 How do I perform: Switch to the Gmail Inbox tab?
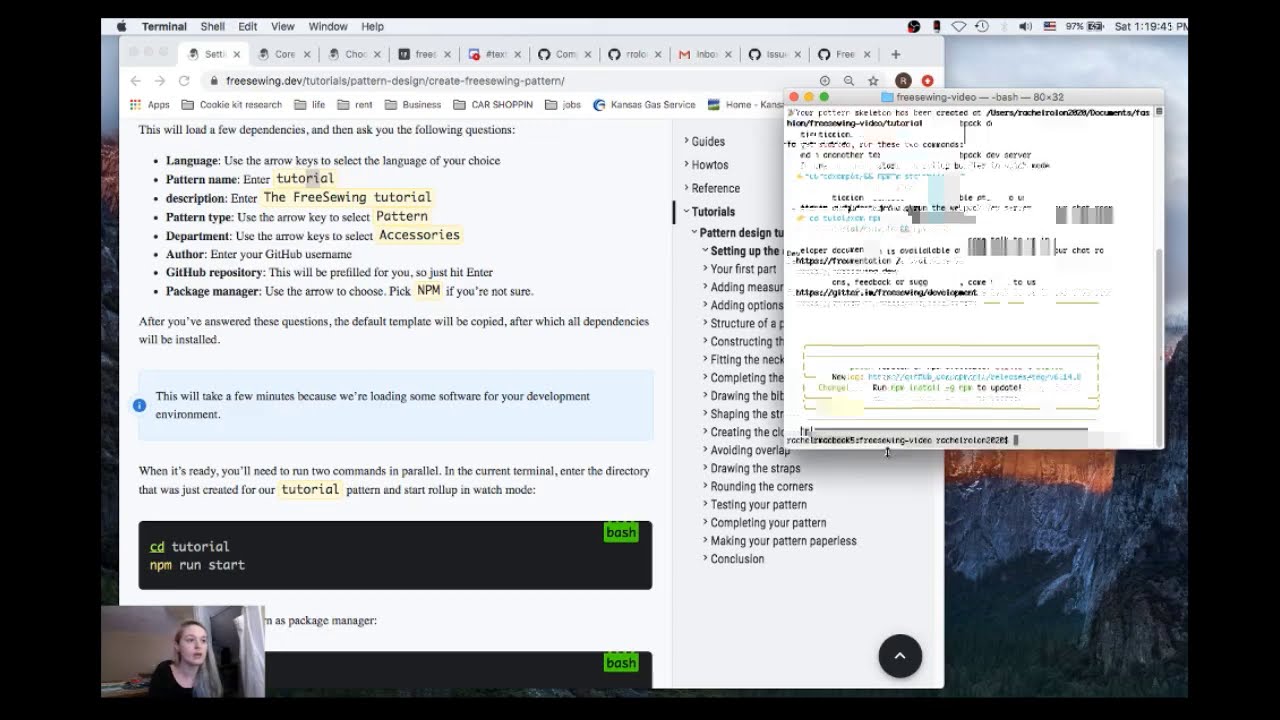tap(704, 54)
